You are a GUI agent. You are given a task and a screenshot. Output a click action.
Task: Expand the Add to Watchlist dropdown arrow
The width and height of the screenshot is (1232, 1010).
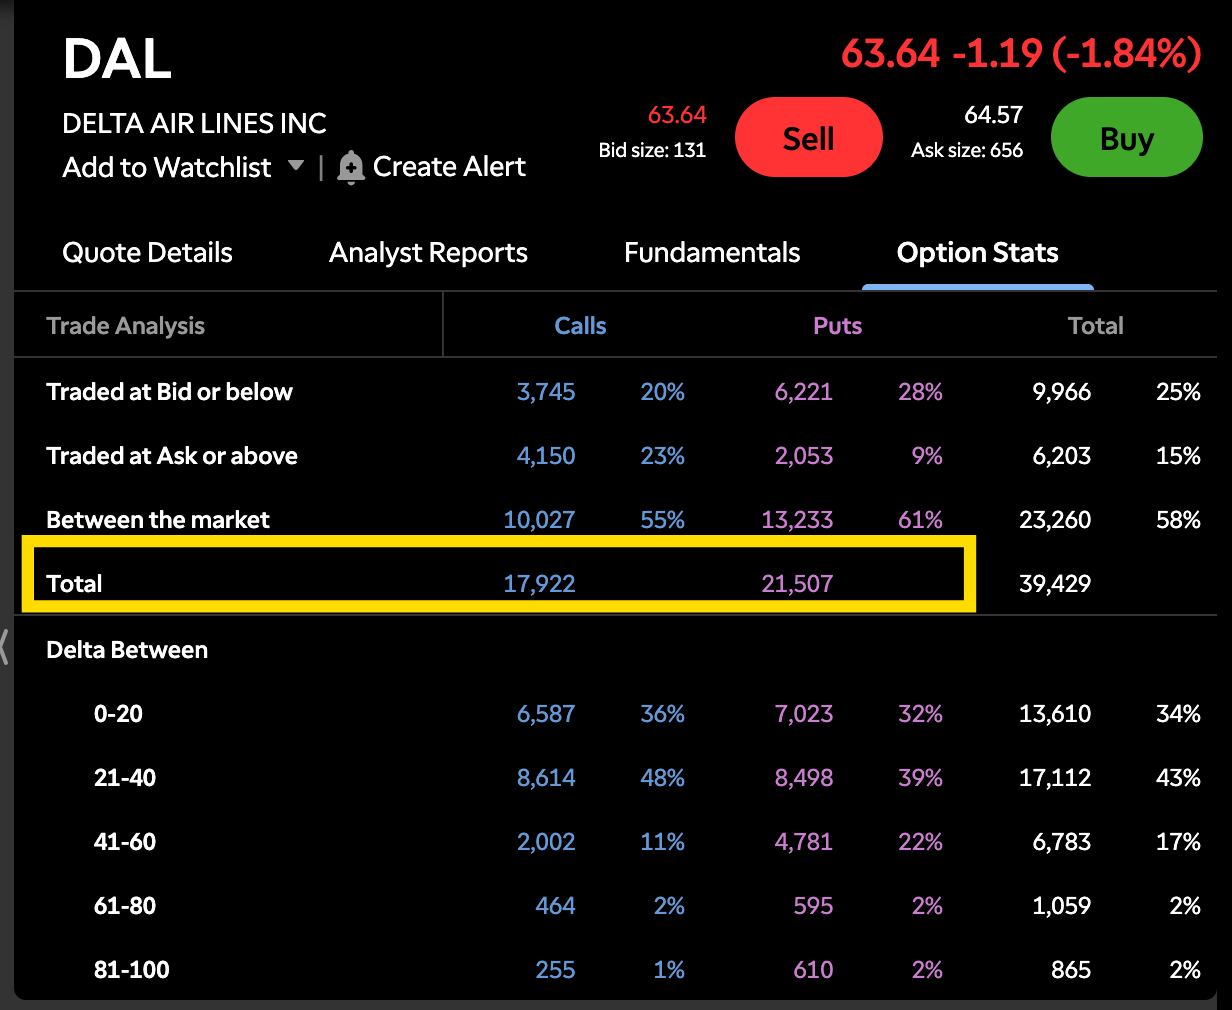(296, 165)
